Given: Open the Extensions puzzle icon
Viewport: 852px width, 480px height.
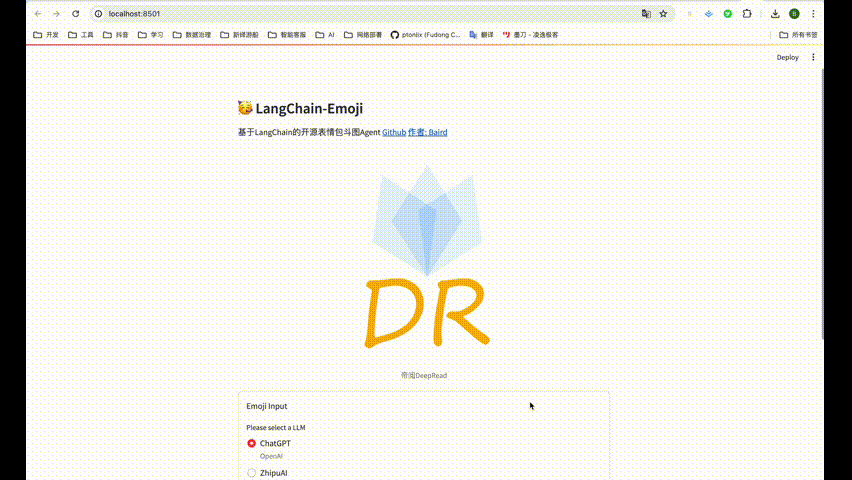Looking at the screenshot, I should click(x=747, y=14).
